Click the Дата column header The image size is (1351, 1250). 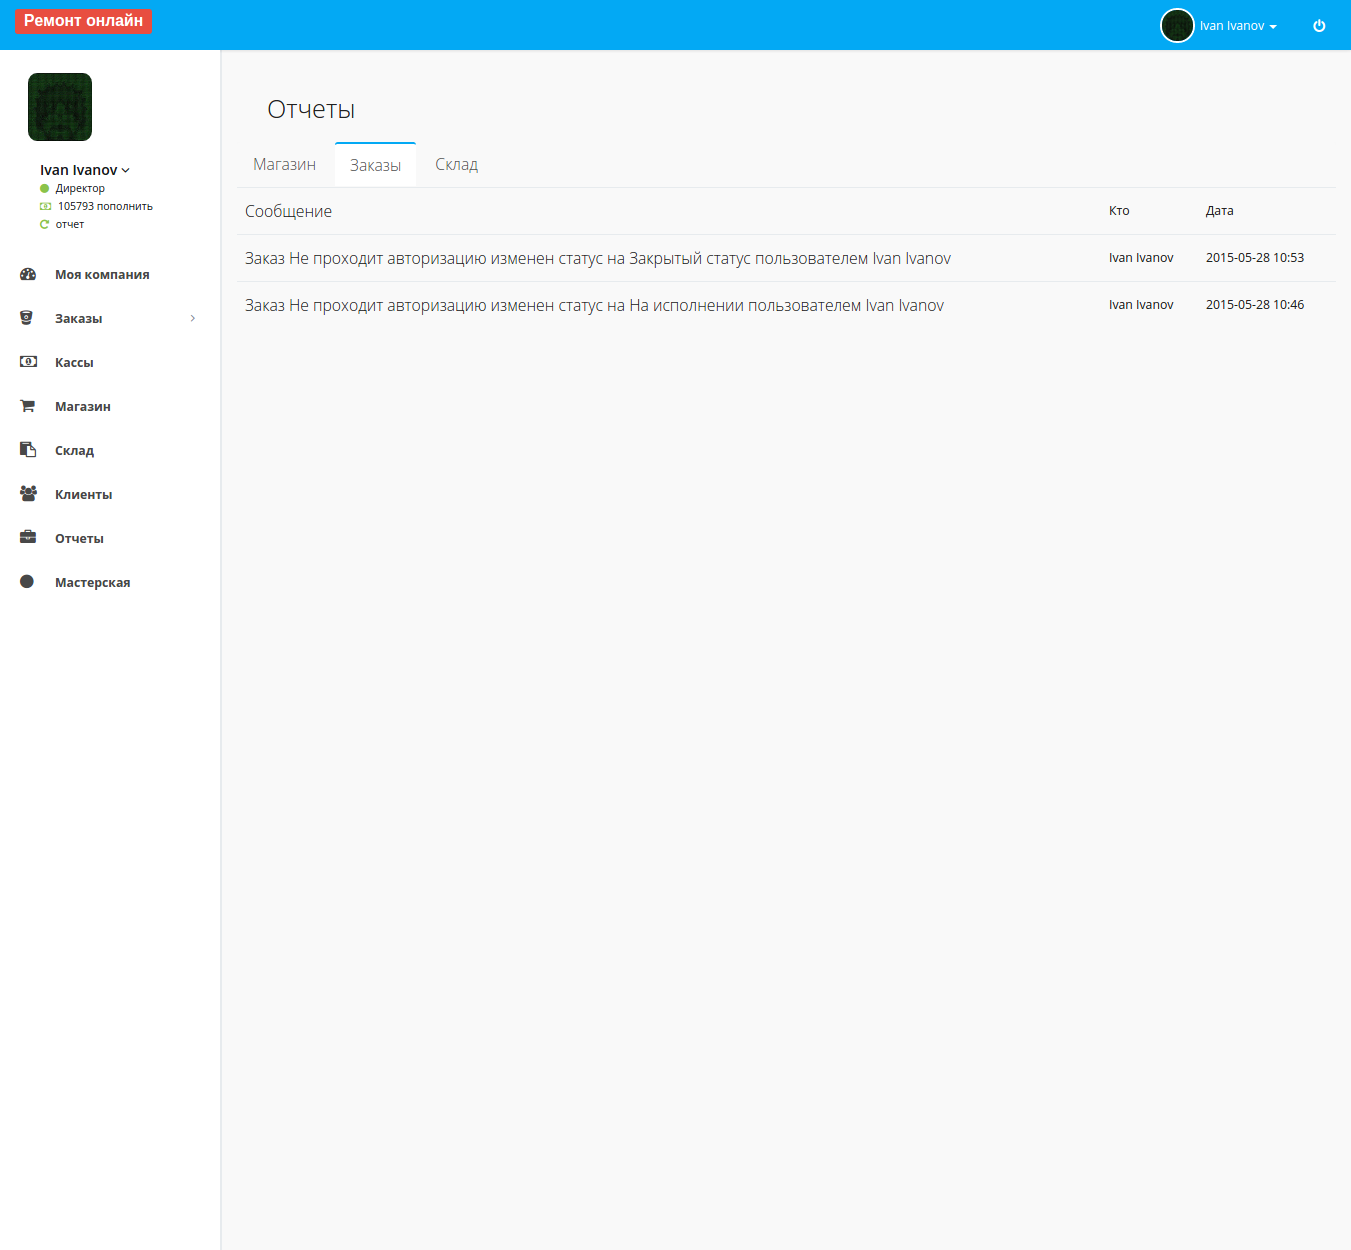point(1220,211)
